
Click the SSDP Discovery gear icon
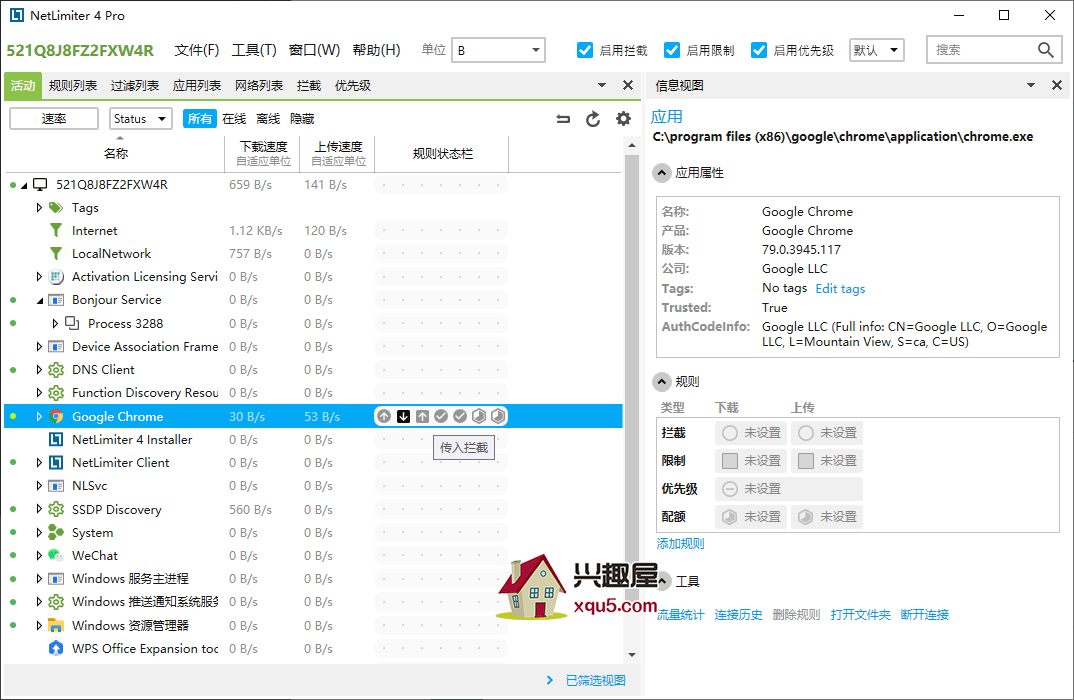point(56,510)
